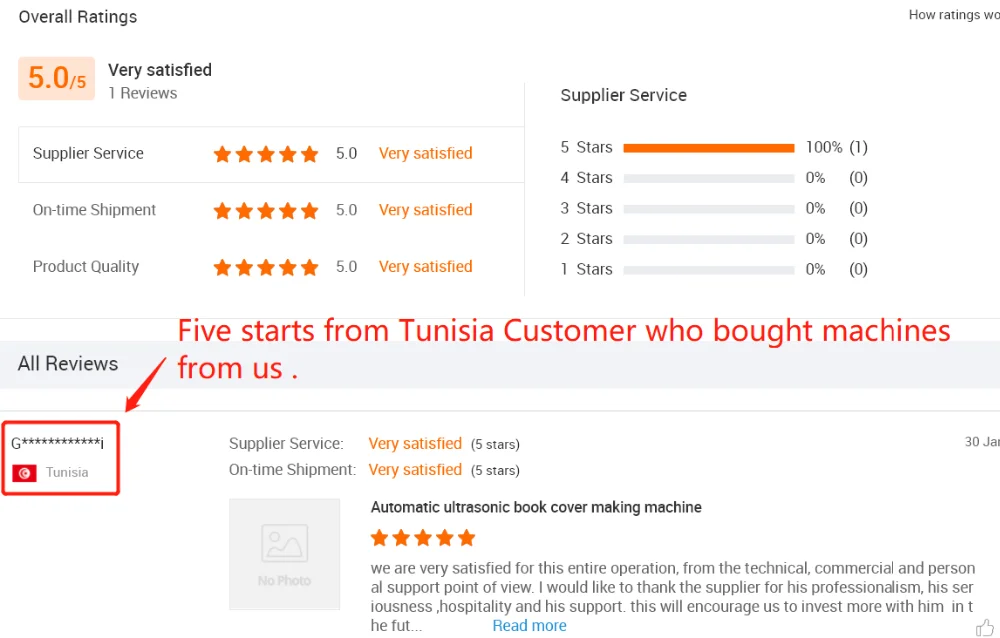Click the How ratings work link
This screenshot has height=638, width=1000.
[x=953, y=15]
